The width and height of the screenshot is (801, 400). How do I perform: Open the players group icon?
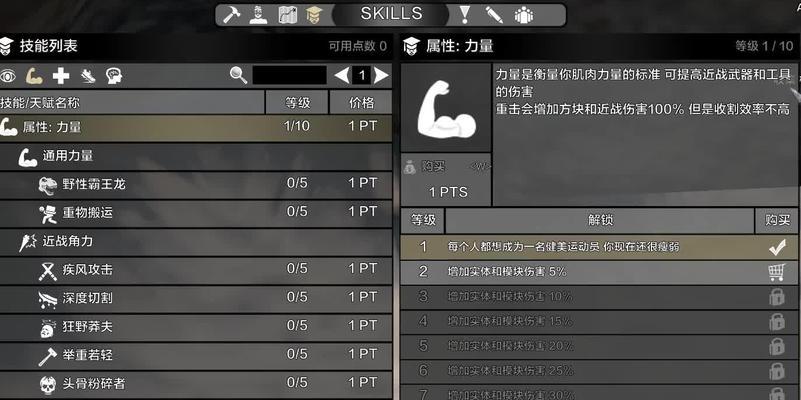click(524, 15)
